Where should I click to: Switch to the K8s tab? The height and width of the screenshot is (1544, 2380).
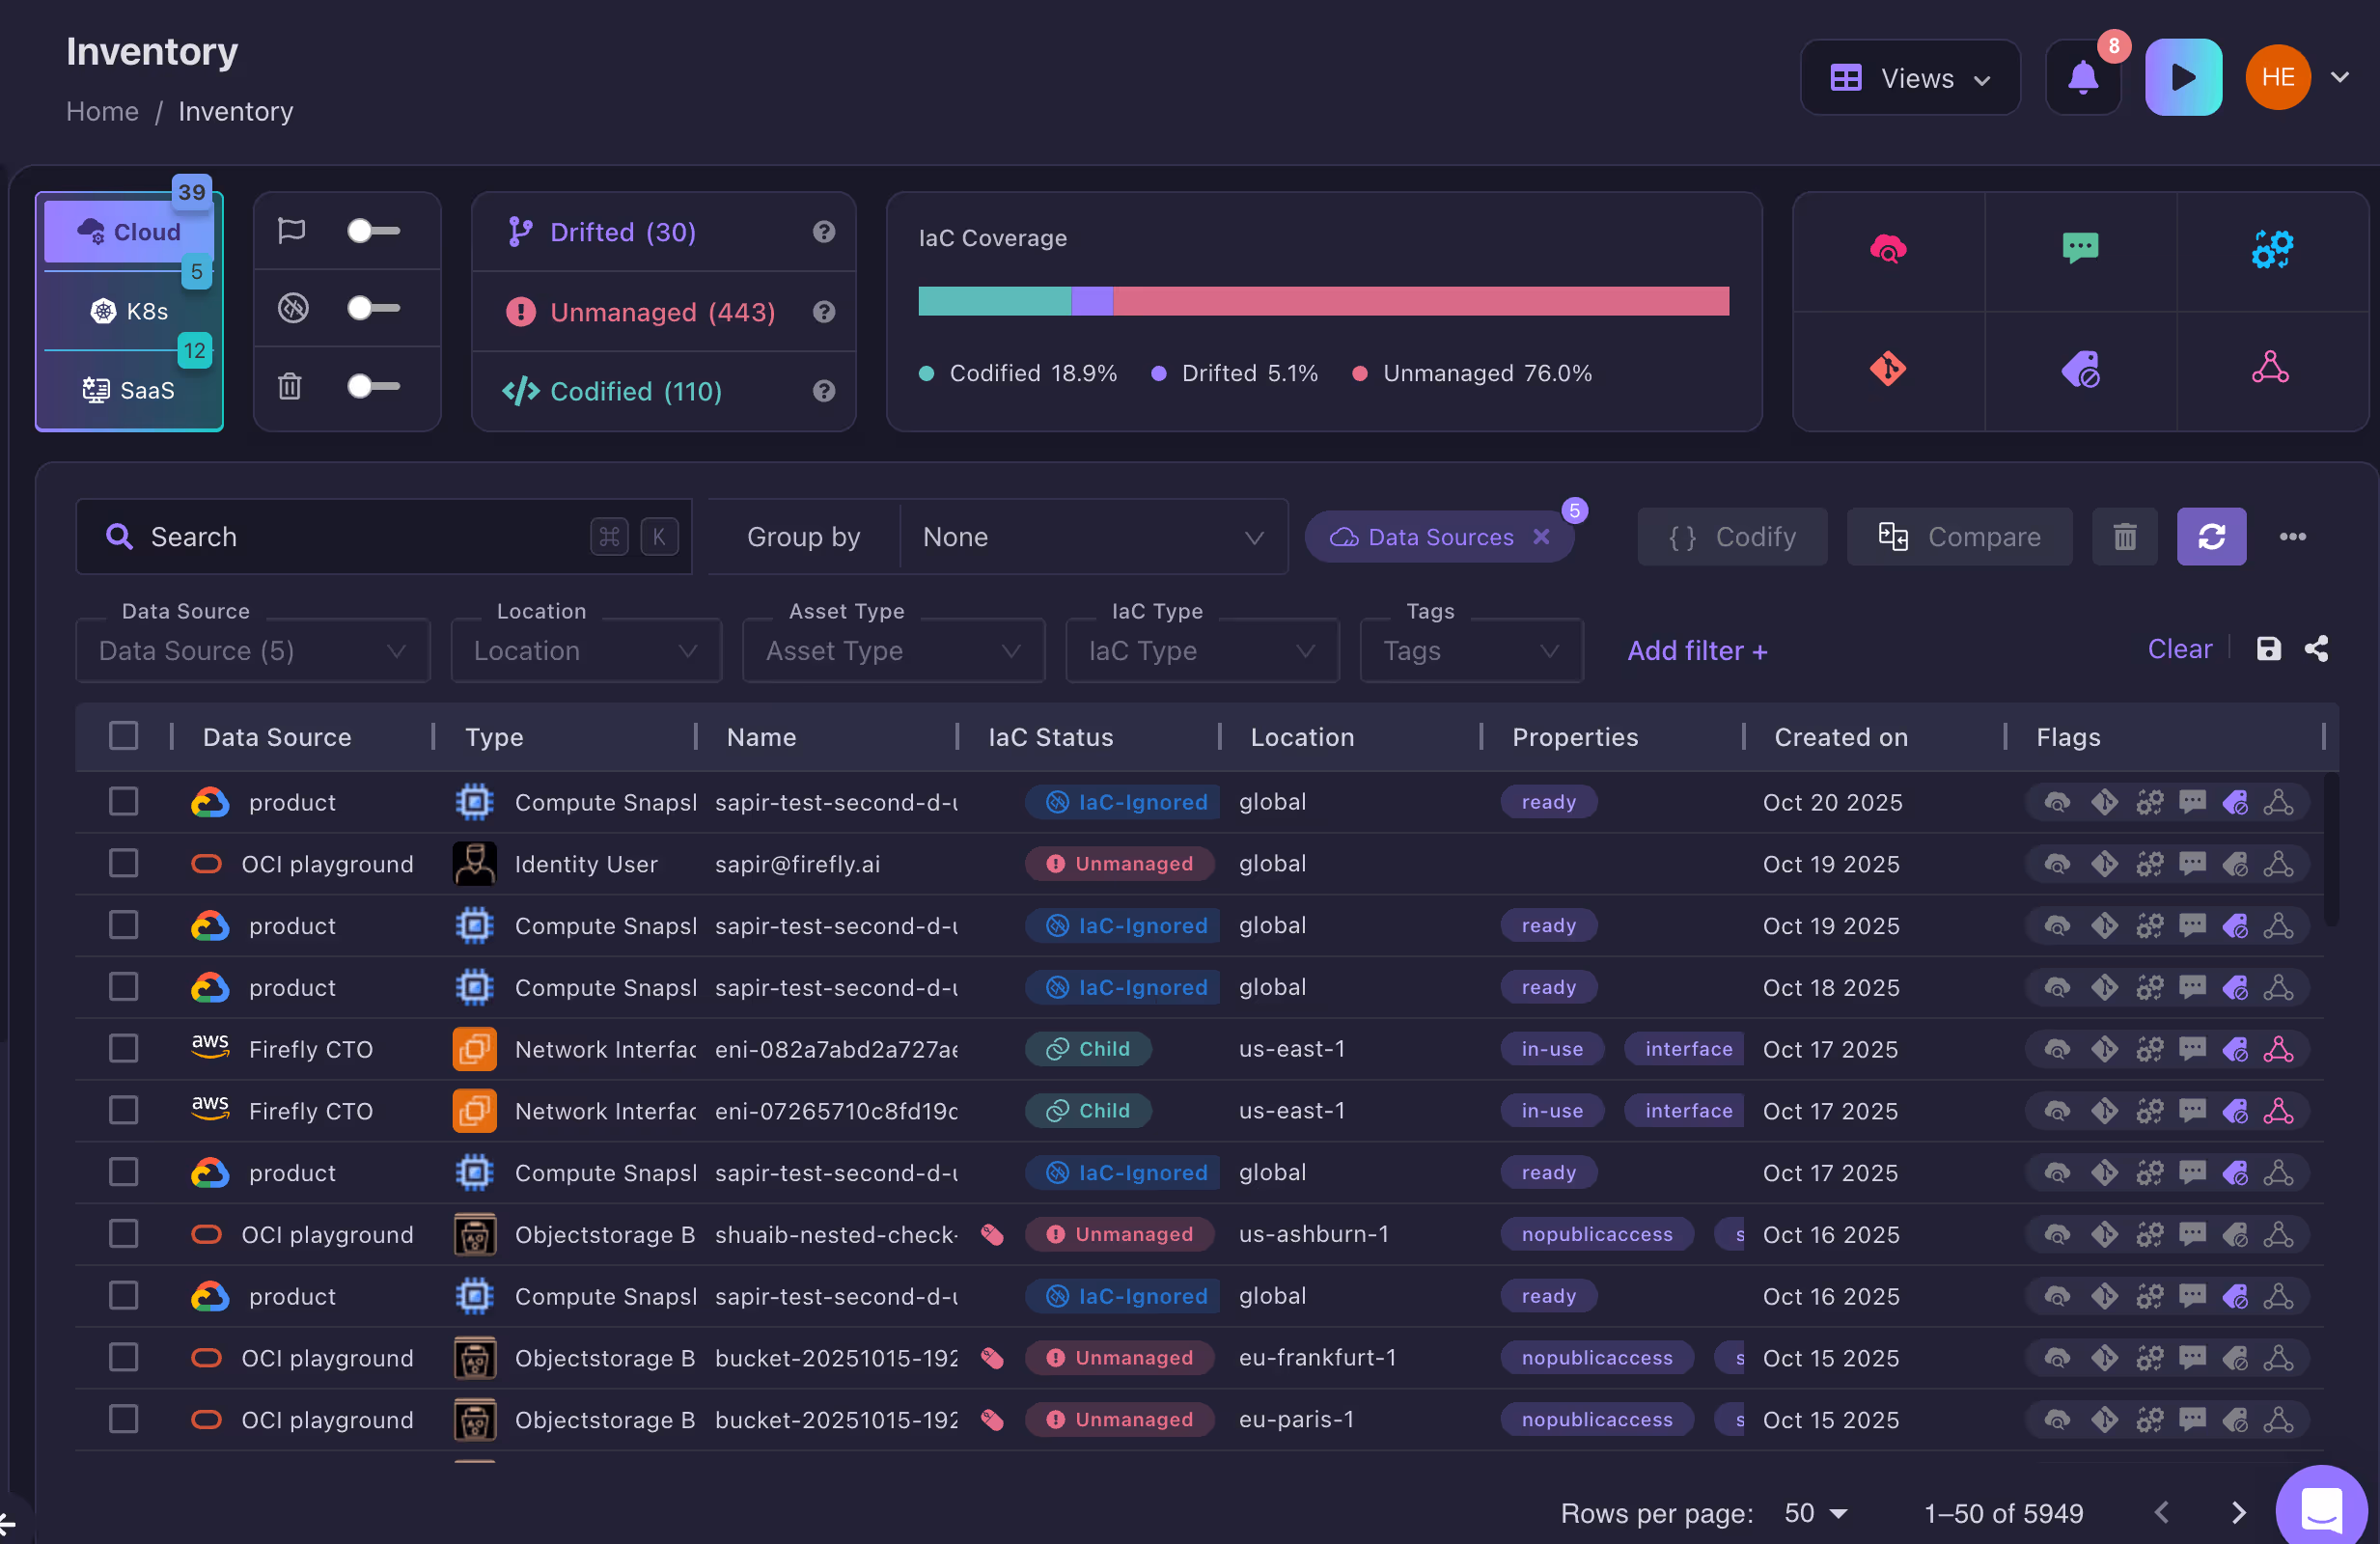[x=130, y=311]
